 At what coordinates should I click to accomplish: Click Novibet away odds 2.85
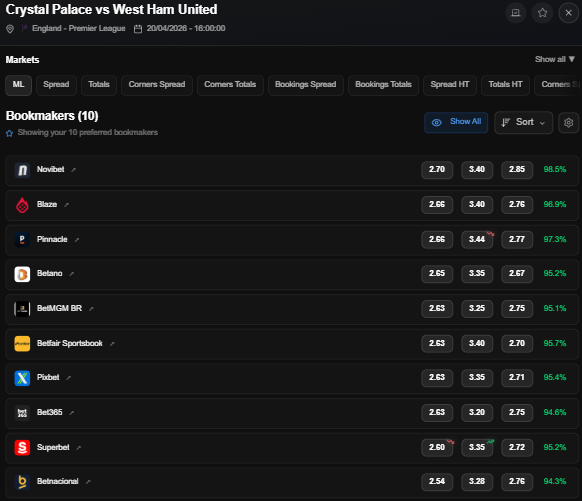click(517, 170)
